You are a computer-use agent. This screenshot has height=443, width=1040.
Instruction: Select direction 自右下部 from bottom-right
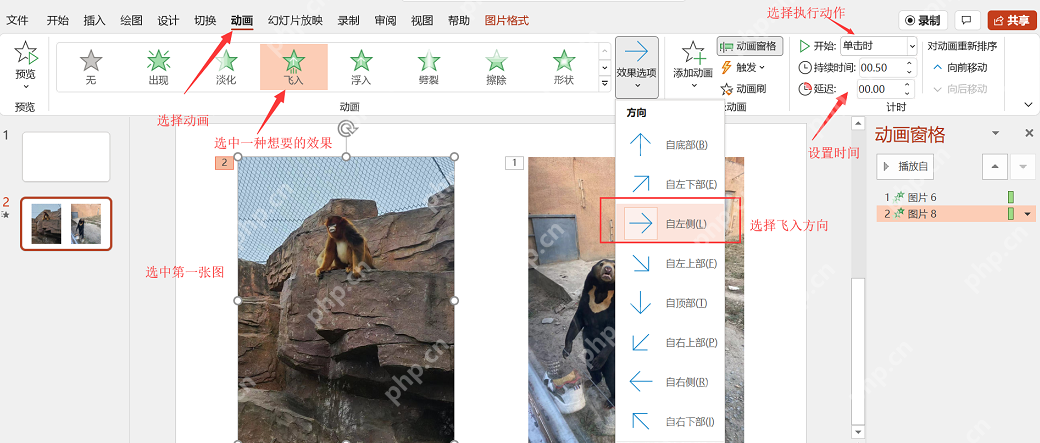point(669,421)
